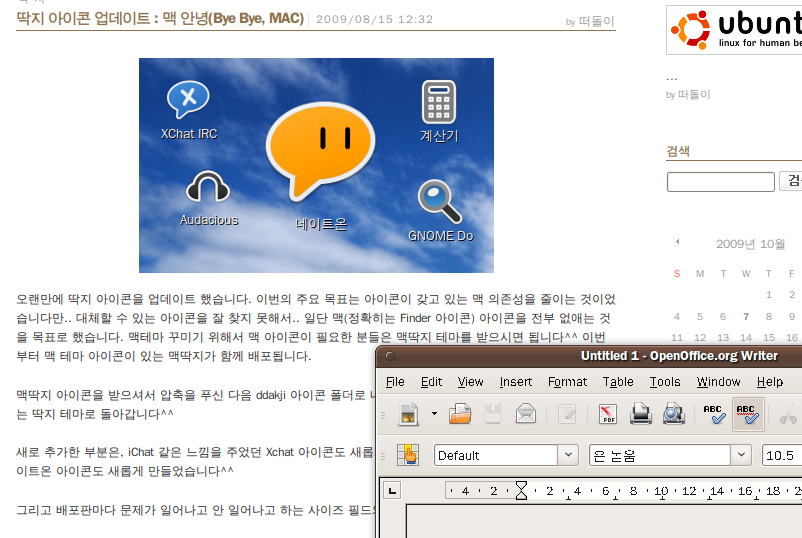Image resolution: width=802 pixels, height=538 pixels.
Task: Click the tab stop type button on ruler
Action: coord(392,491)
